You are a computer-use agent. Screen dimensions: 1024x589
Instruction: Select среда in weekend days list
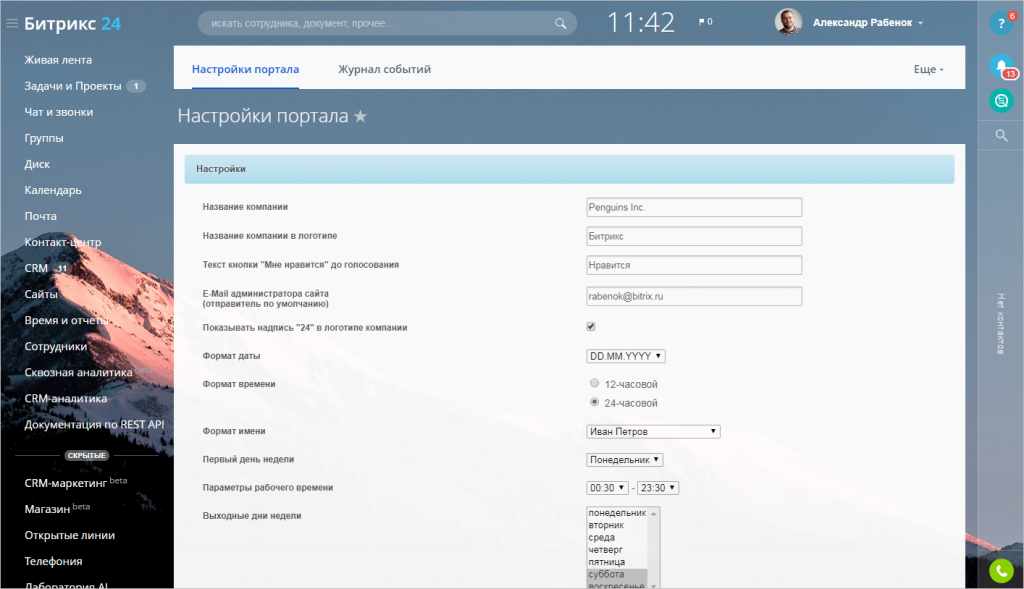617,537
